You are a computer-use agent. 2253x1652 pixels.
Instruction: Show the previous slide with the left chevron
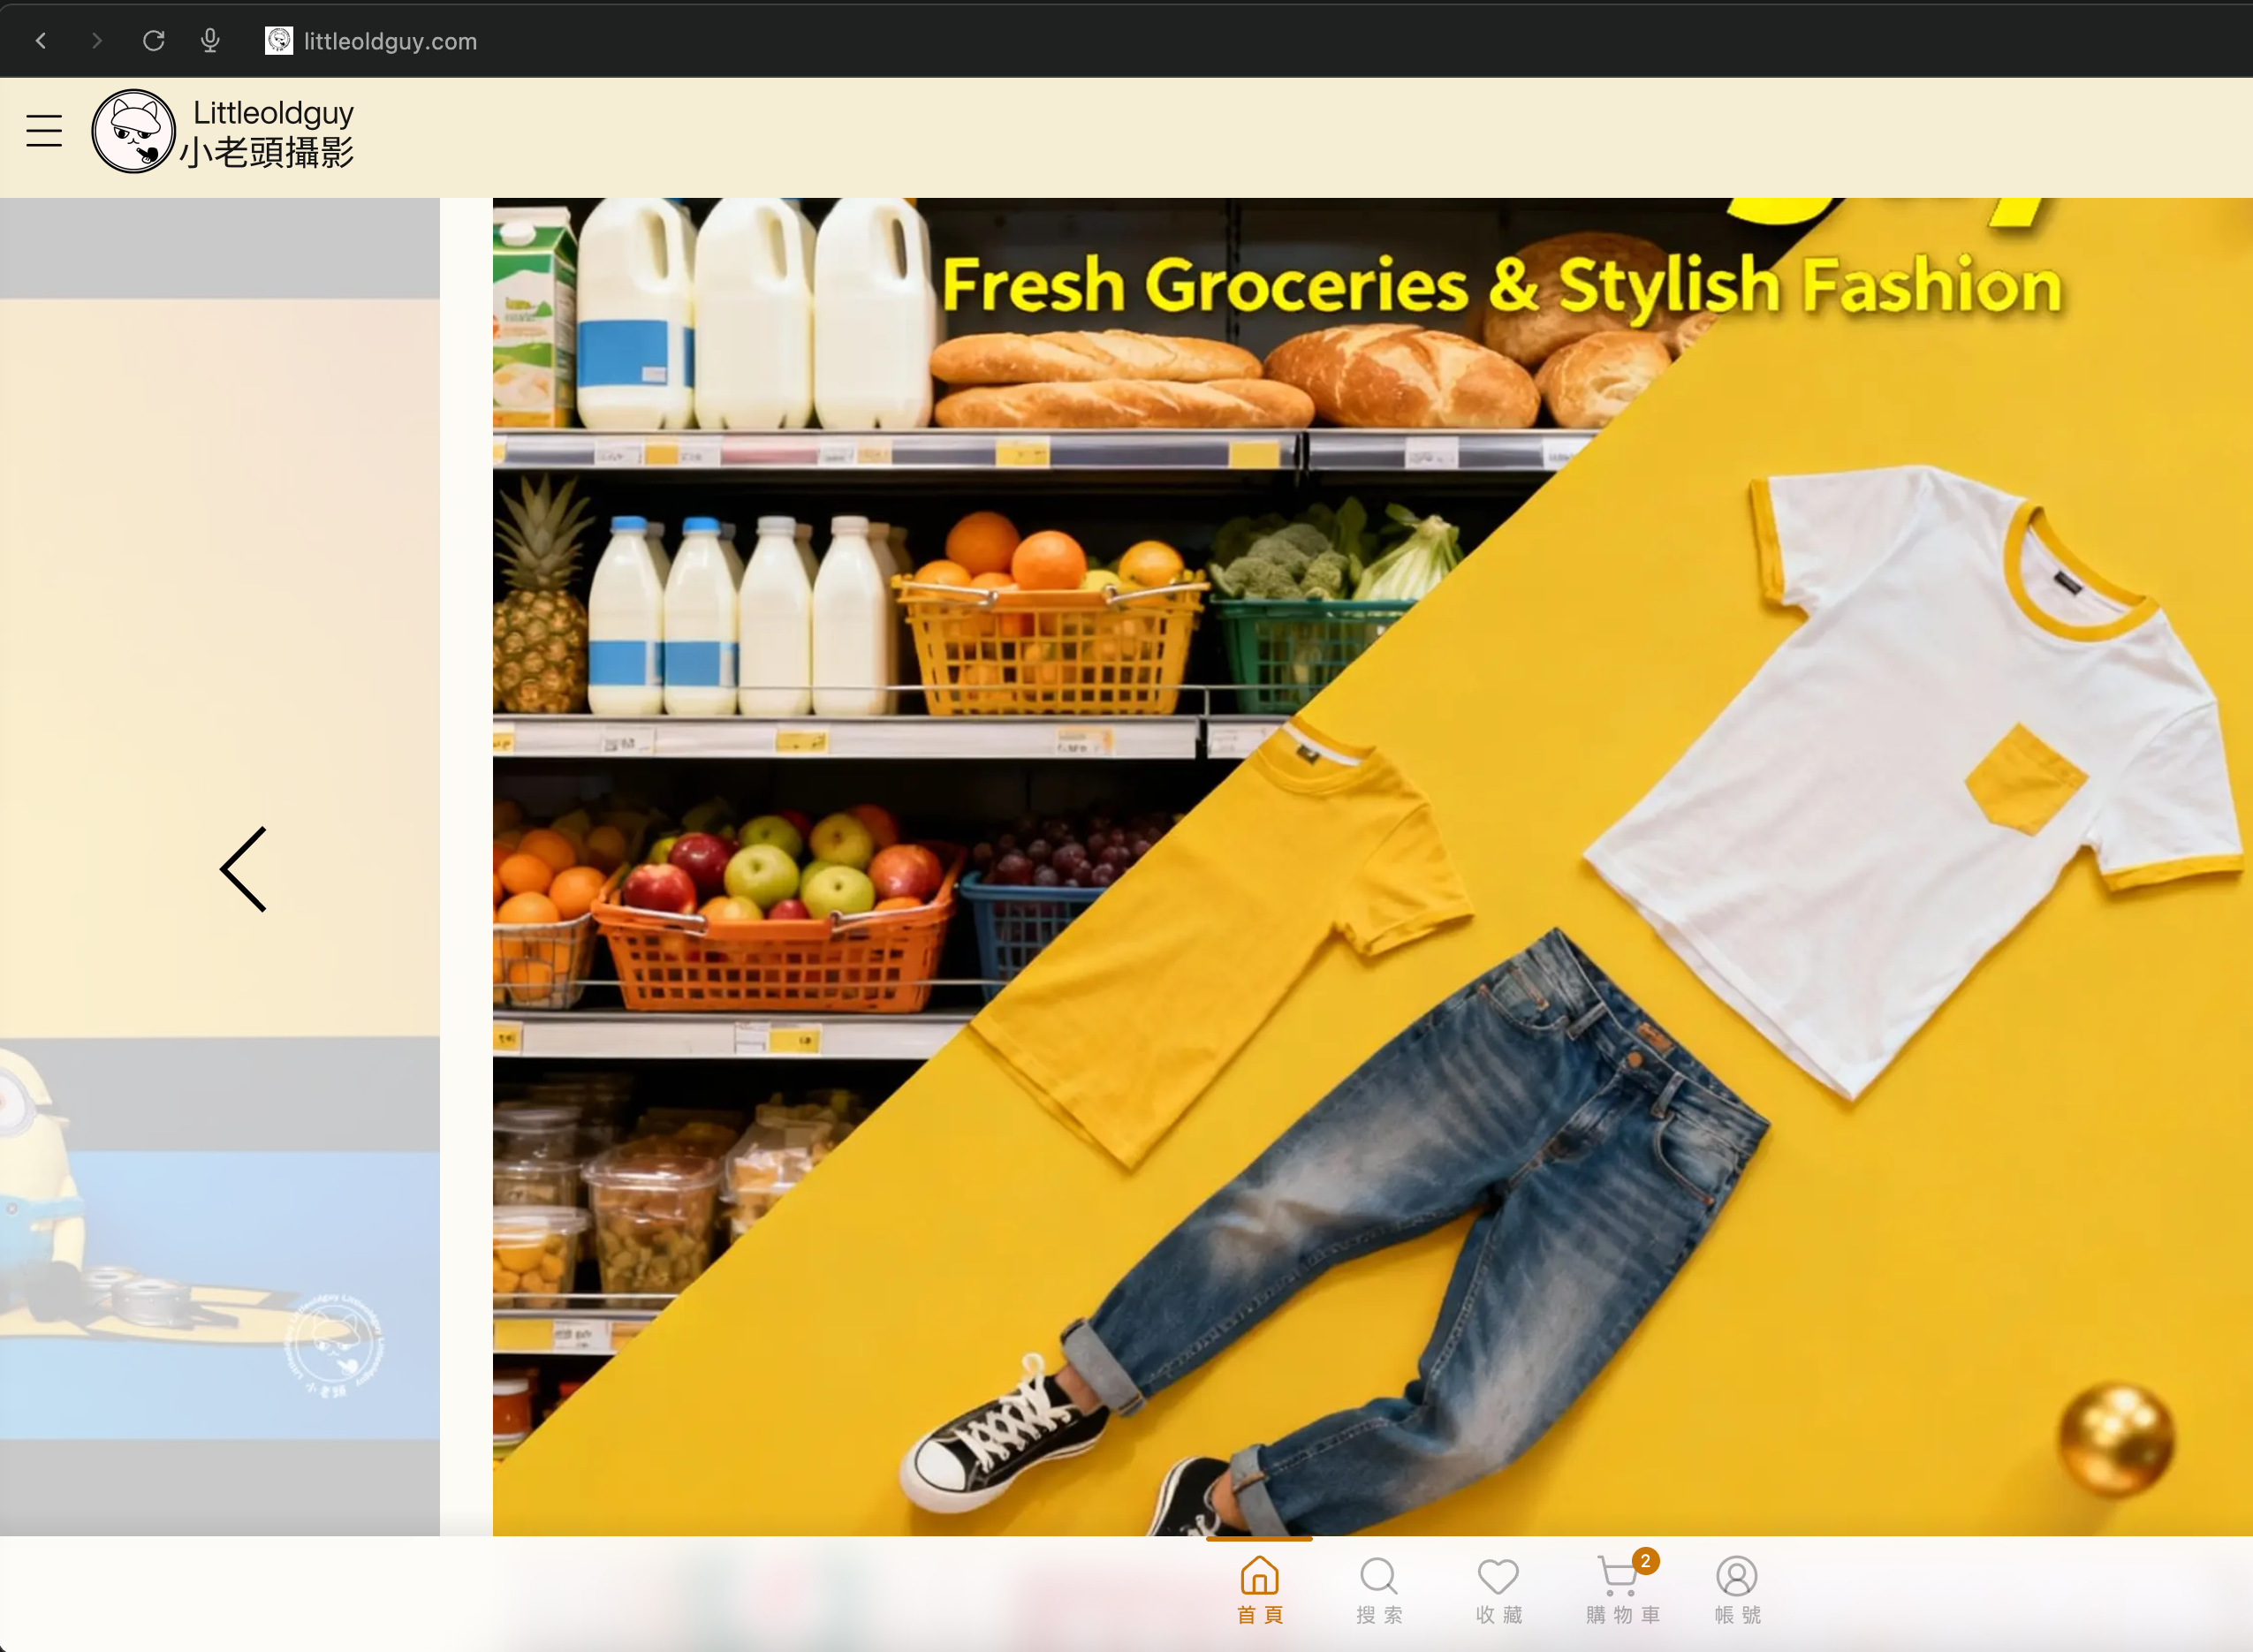244,869
